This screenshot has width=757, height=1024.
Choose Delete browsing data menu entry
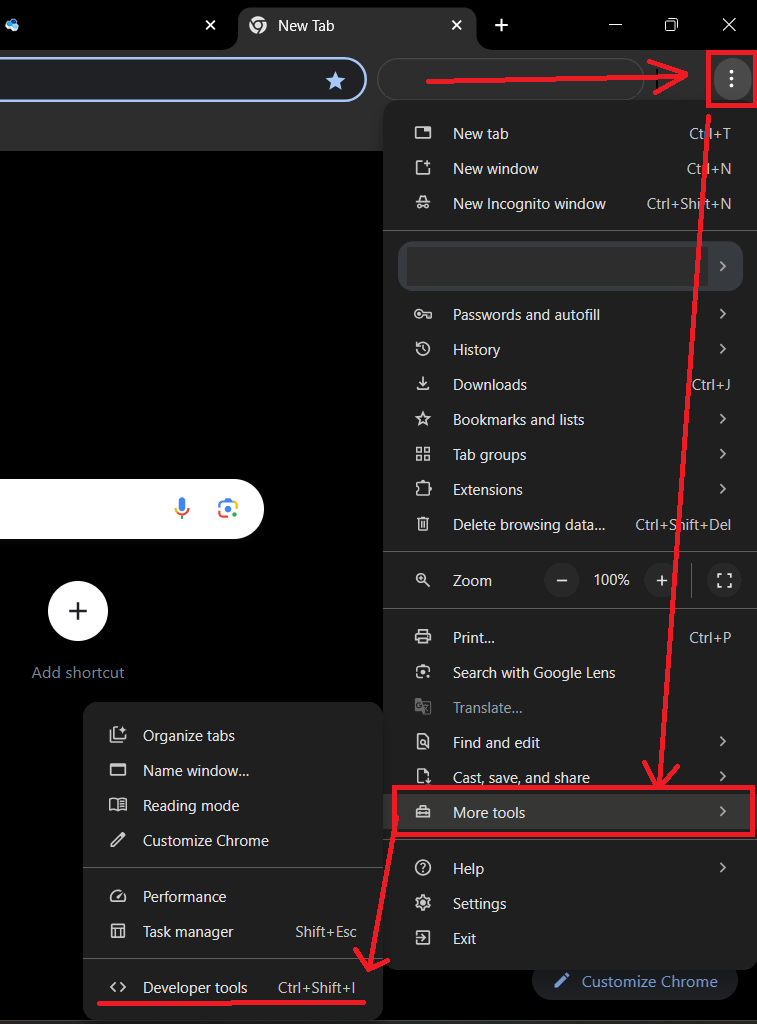click(570, 524)
